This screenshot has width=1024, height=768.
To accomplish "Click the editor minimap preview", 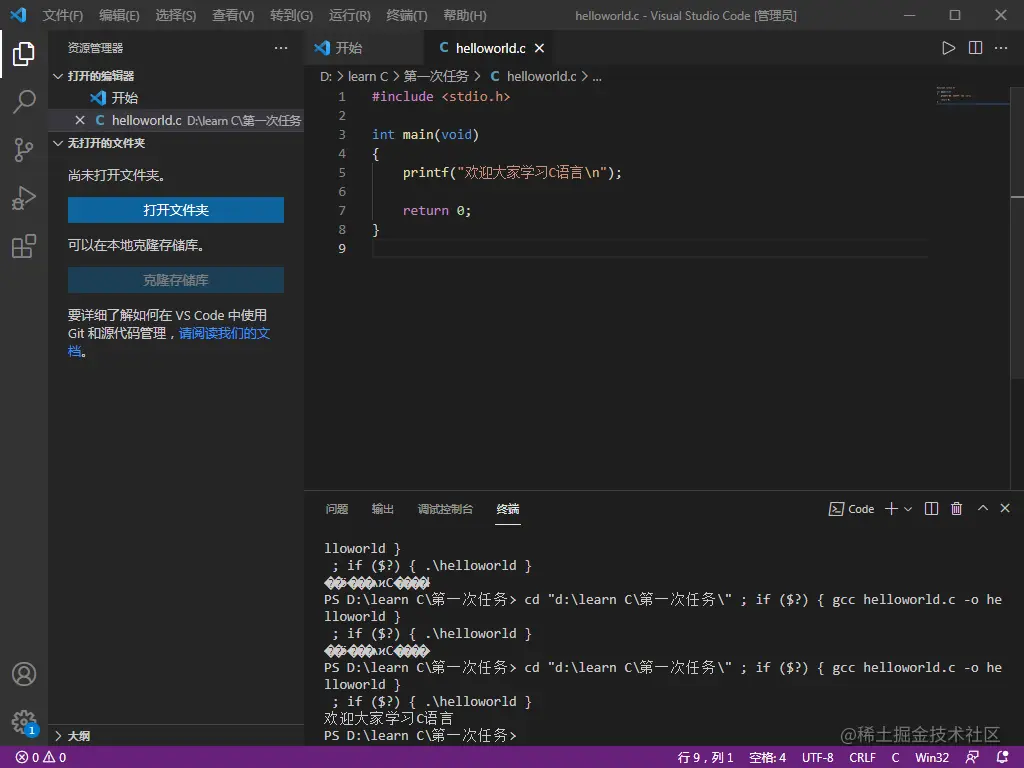I will (x=971, y=95).
